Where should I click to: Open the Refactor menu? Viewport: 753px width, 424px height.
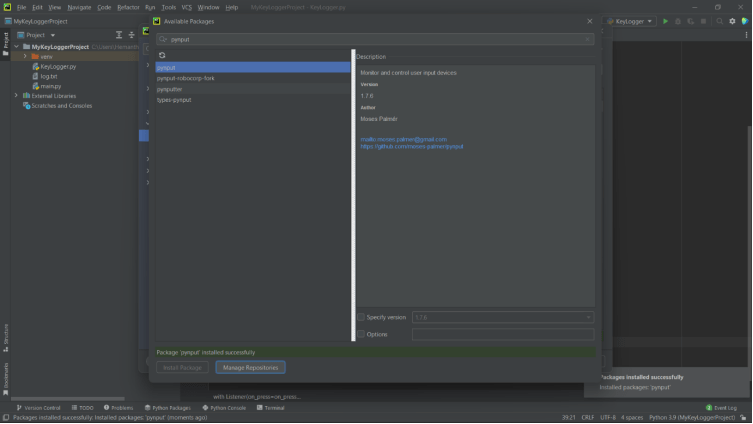tap(128, 7)
